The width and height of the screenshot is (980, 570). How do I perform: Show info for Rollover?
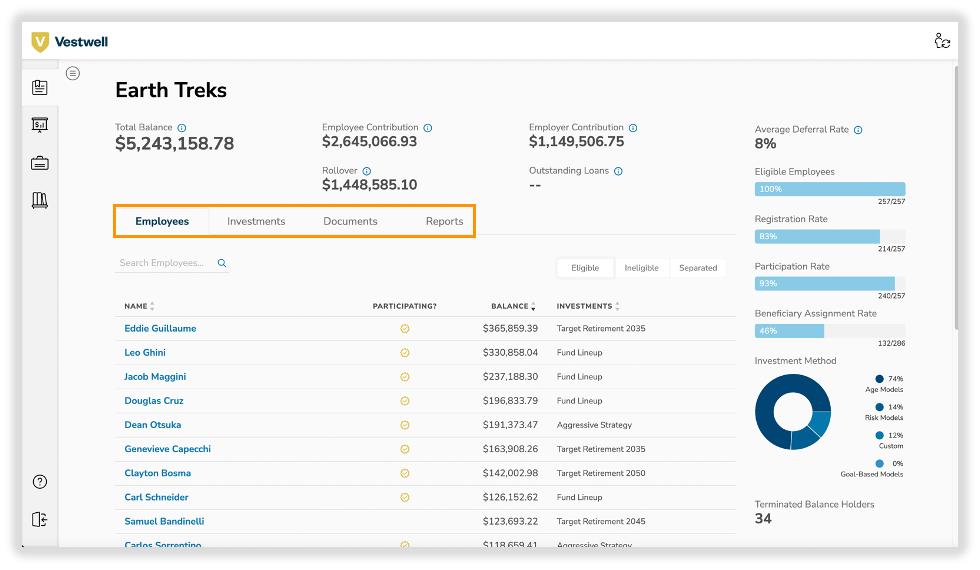tap(367, 171)
